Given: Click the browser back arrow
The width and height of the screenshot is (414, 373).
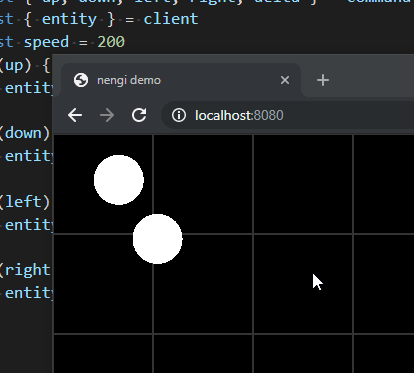Looking at the screenshot, I should pyautogui.click(x=75, y=115).
